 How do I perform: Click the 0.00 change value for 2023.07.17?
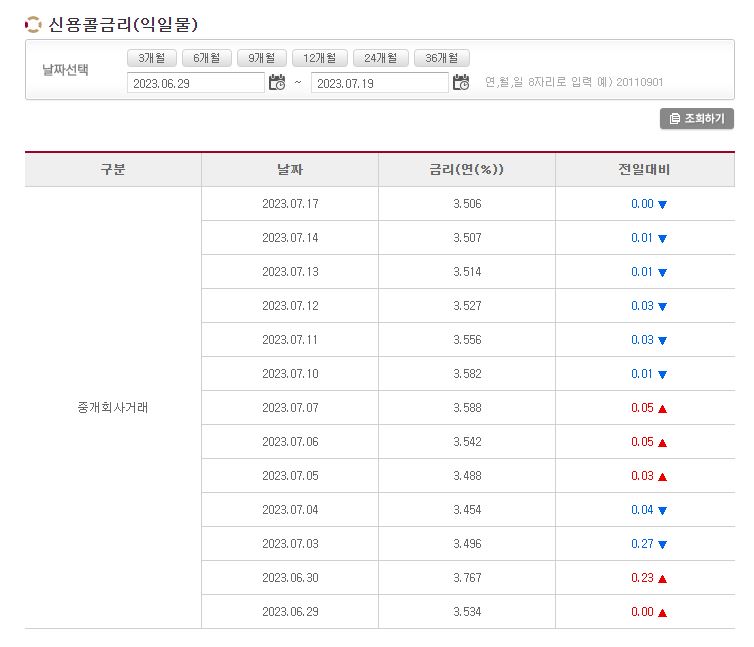pyautogui.click(x=642, y=204)
